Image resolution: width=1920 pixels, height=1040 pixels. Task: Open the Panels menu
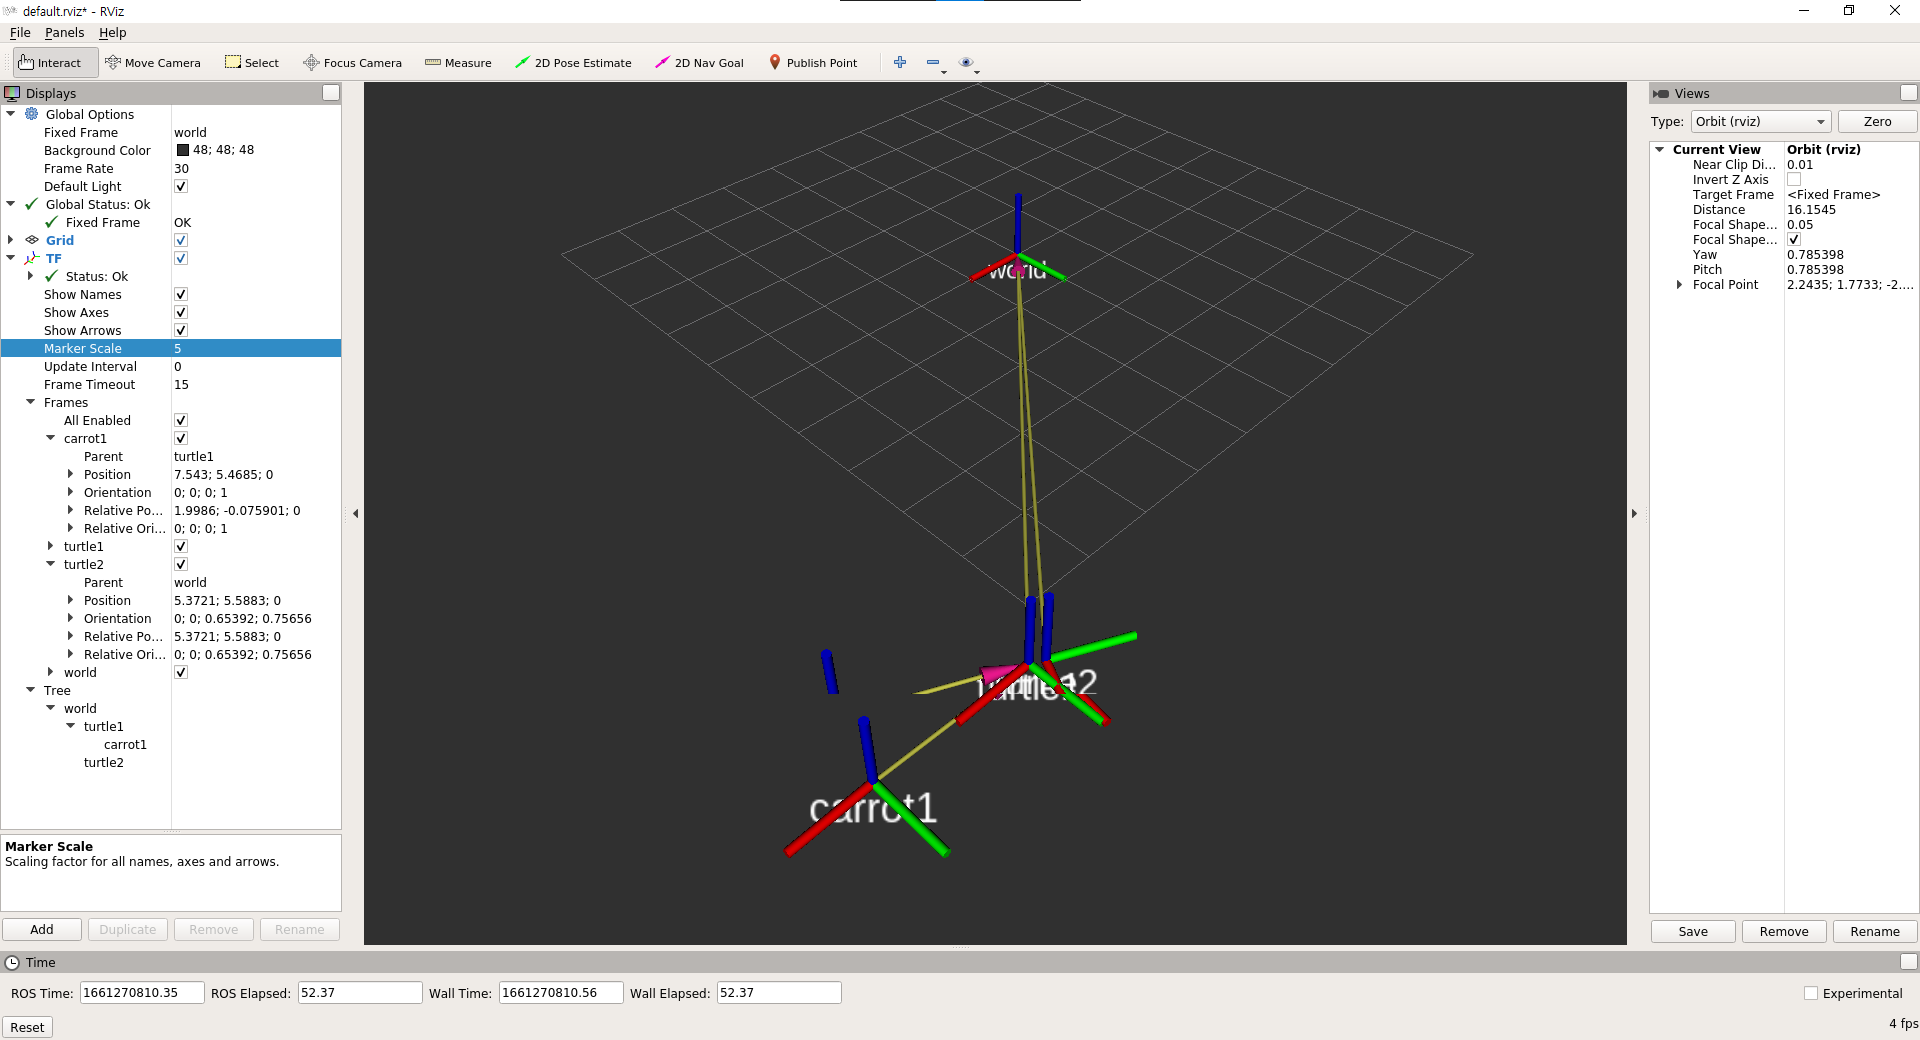[64, 33]
